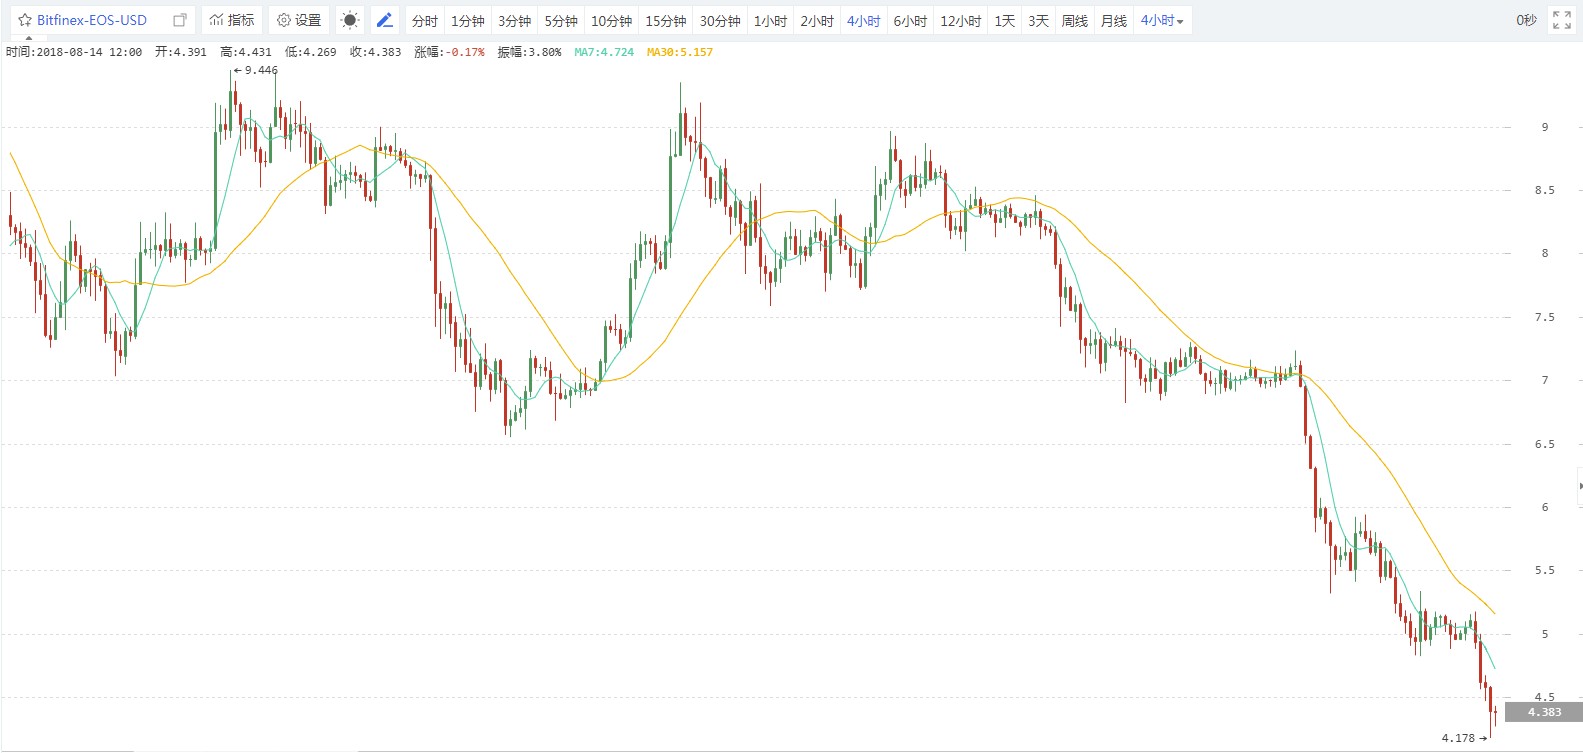Switch to the 周线 weekly timeframe
This screenshot has width=1583, height=753.
click(x=1075, y=21)
